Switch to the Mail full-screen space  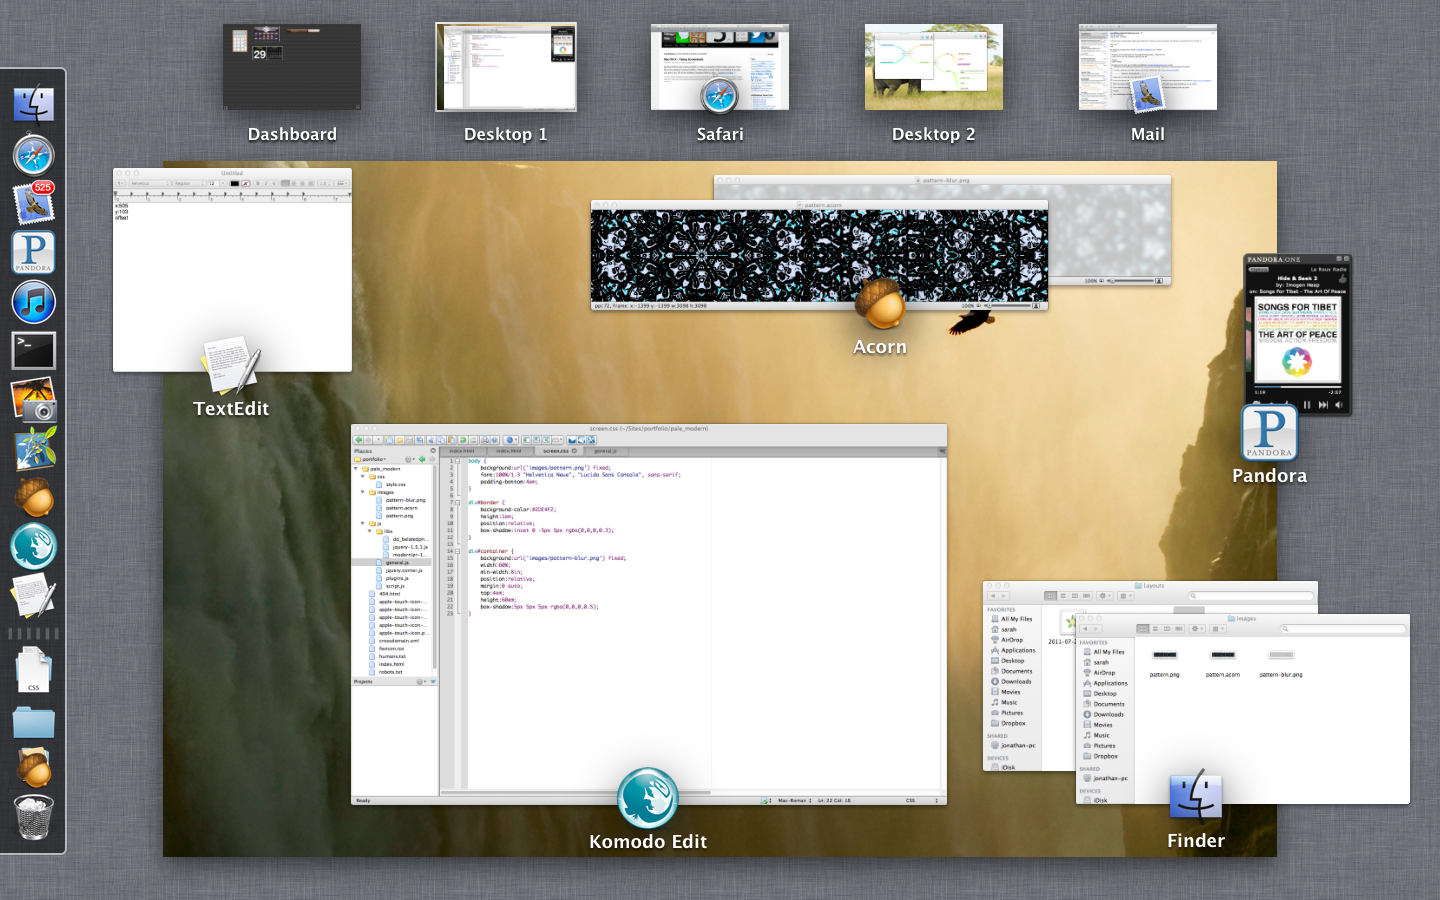click(x=1148, y=67)
